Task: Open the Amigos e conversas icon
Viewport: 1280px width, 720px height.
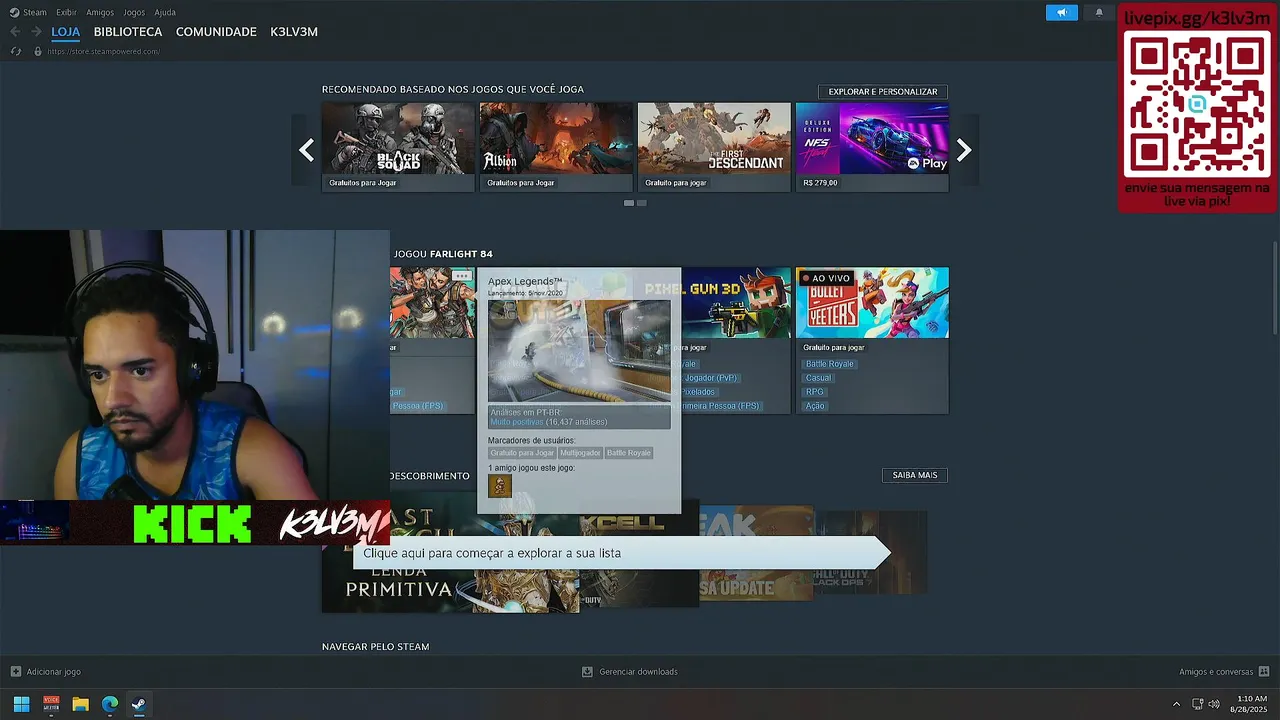Action: tap(1264, 672)
